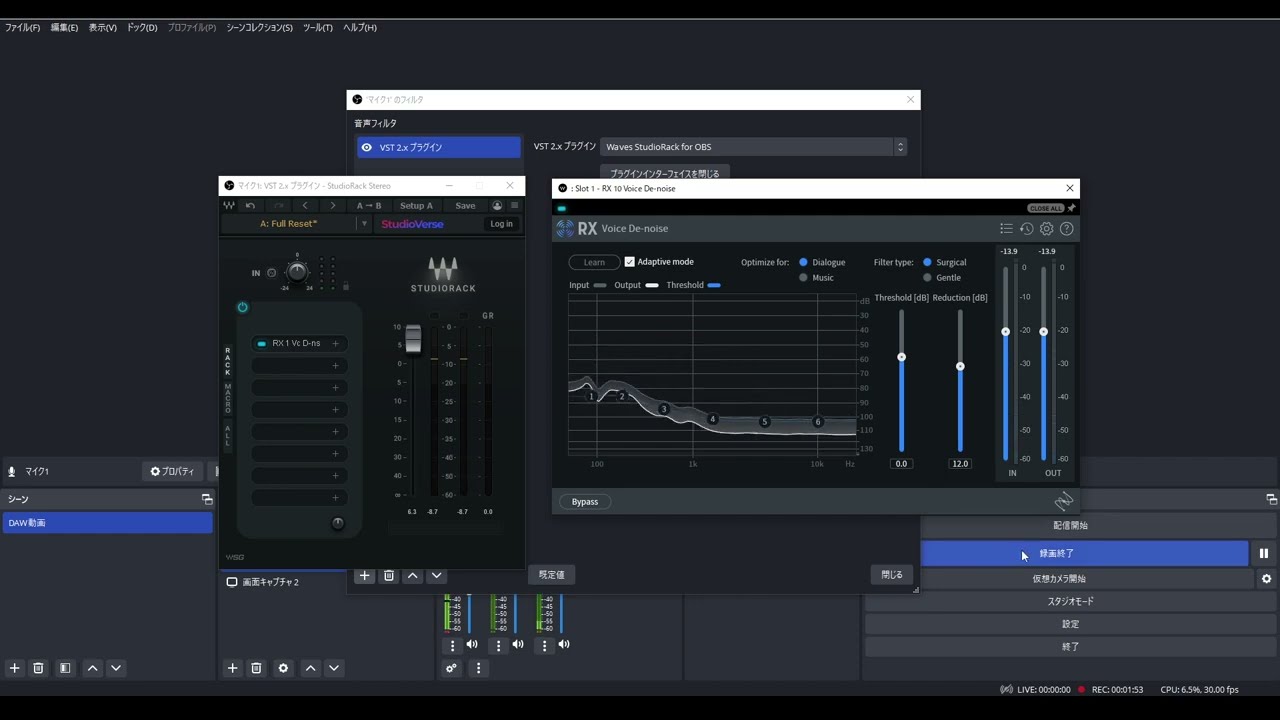Click the StudioRack output fader handle
The height and width of the screenshot is (720, 1280).
(413, 339)
